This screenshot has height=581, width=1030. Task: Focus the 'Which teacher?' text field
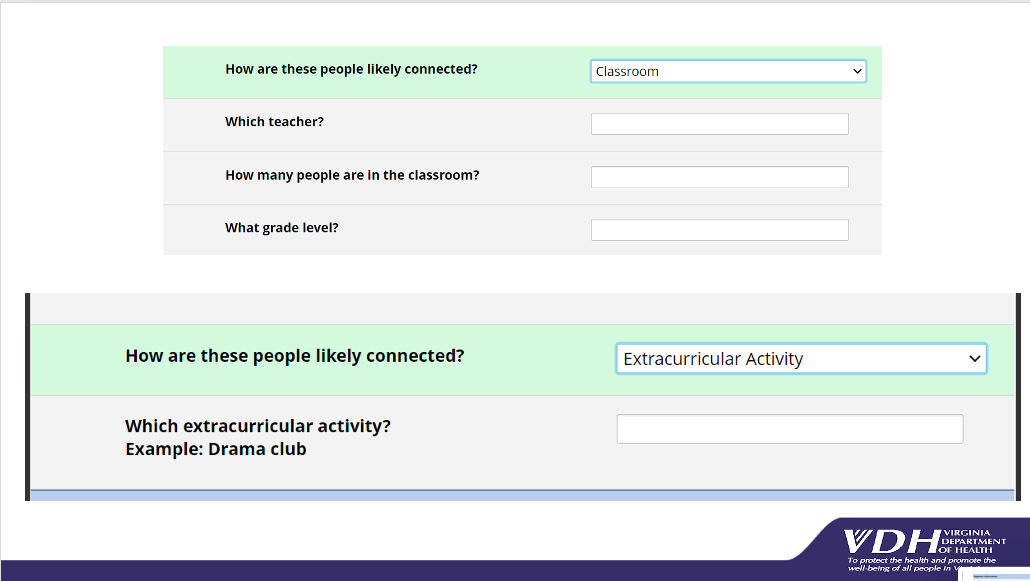point(719,124)
